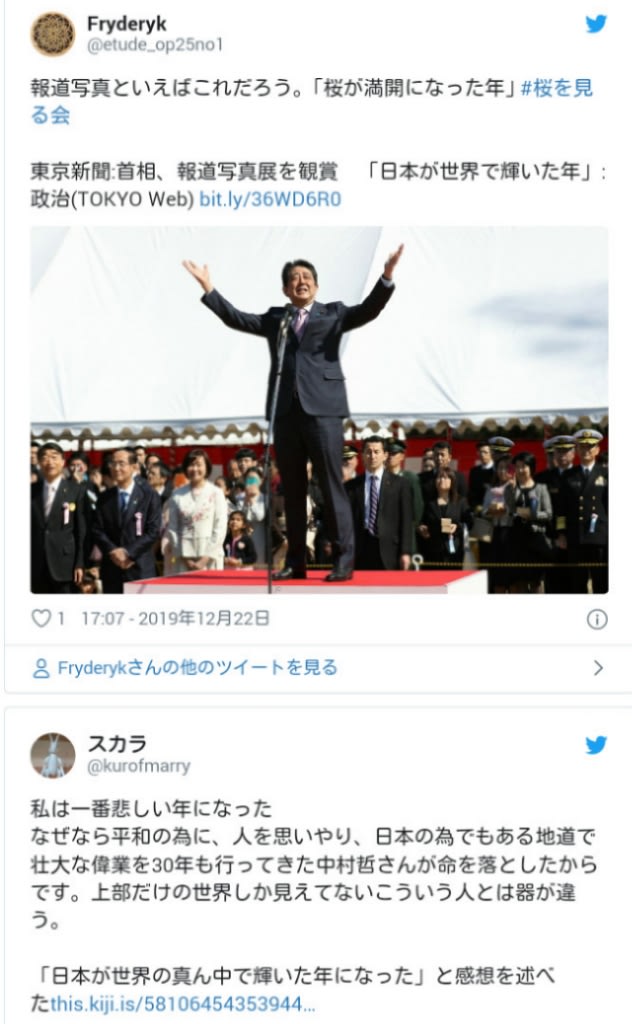Click the スカラ display name
Screen dimensions: 632x1024
tap(117, 744)
